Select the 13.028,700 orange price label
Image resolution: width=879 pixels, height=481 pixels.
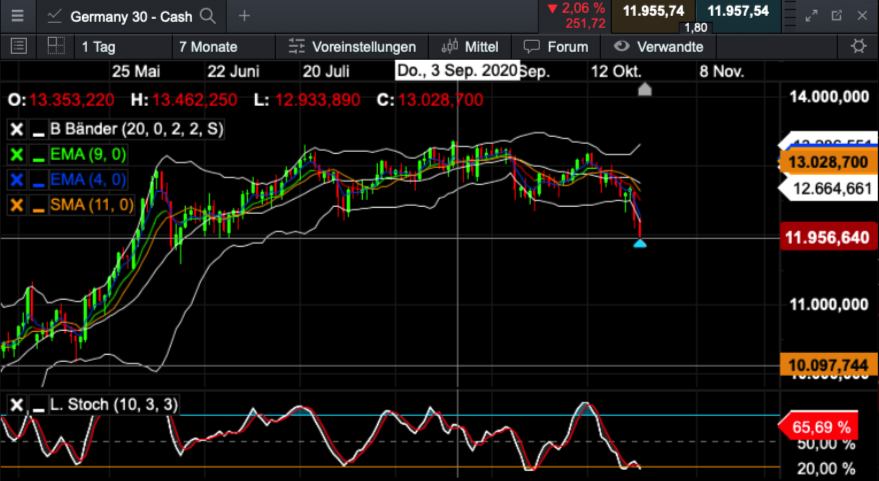click(828, 163)
